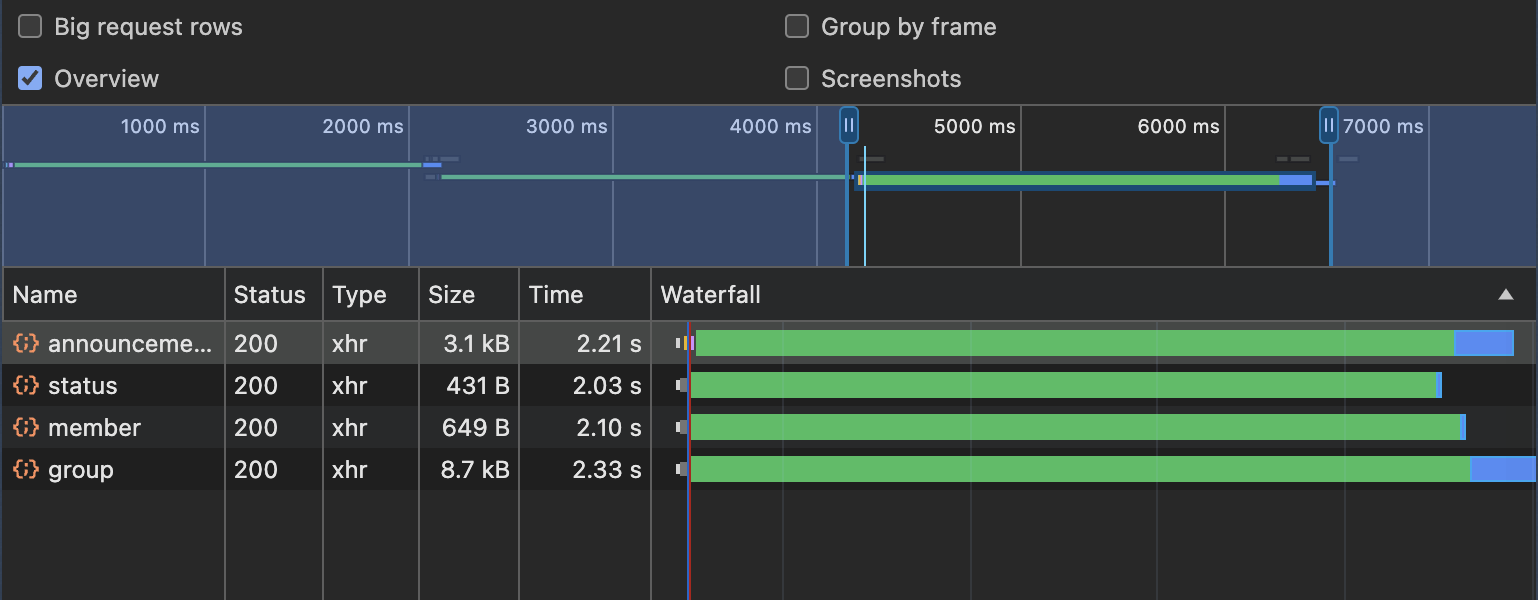Click the Waterfall sort arrow icon
Viewport: 1538px width, 600px height.
1505,295
